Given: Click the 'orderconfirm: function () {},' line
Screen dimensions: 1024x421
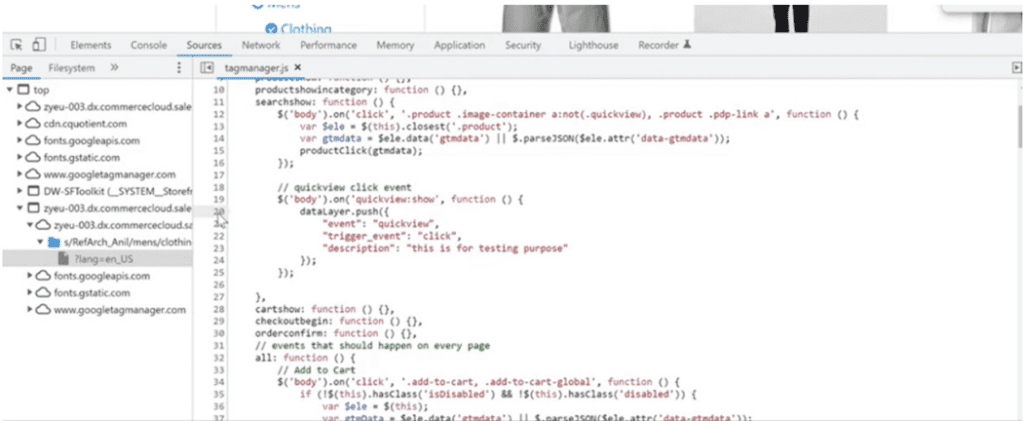Looking at the screenshot, I should [x=338, y=333].
